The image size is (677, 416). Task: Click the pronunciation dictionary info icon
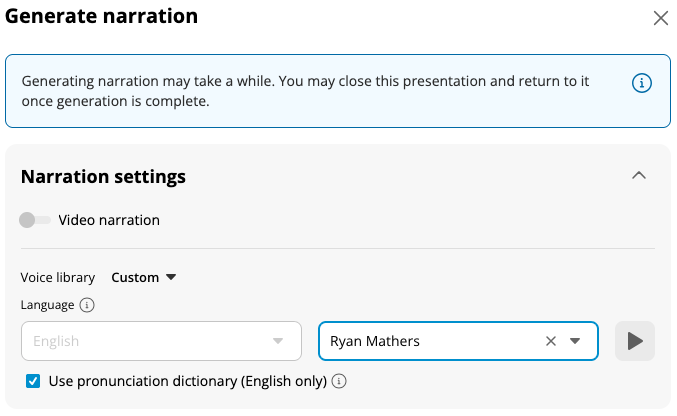click(x=339, y=381)
